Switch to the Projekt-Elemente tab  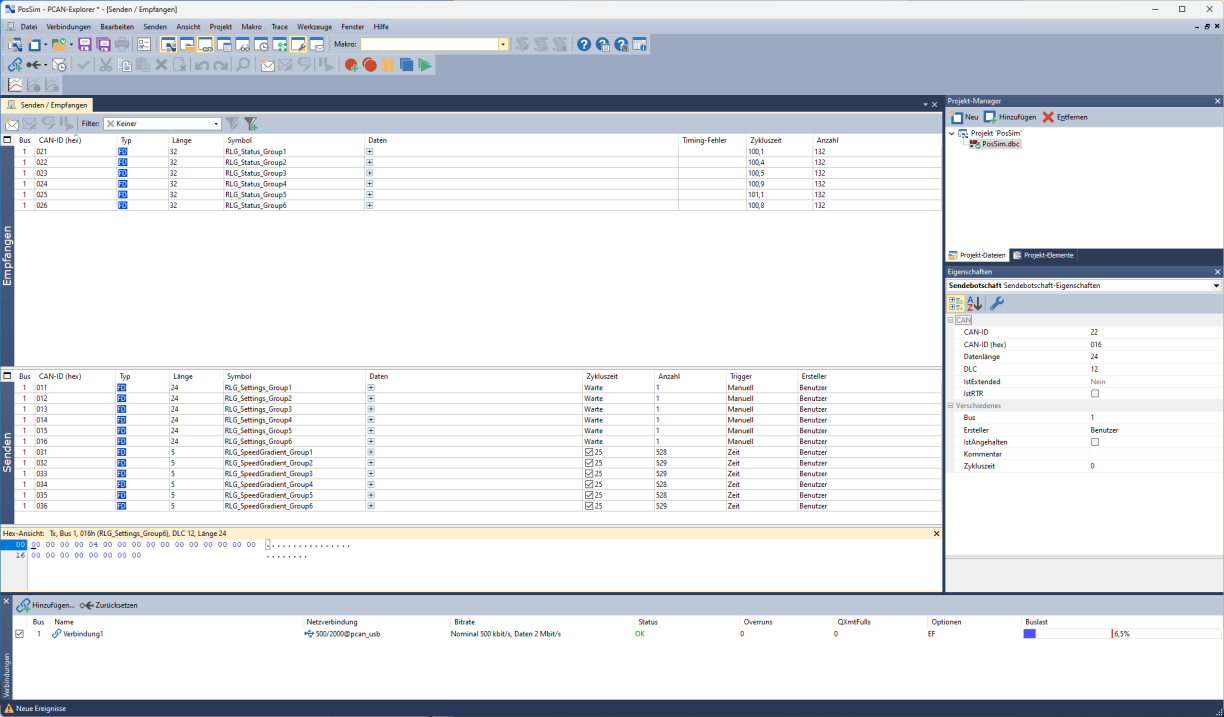click(x=1043, y=255)
